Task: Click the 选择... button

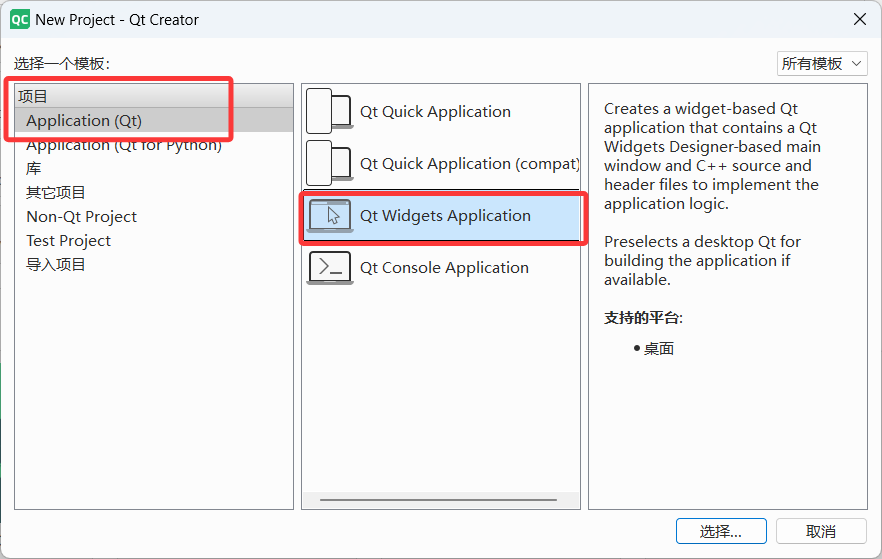Action: pyautogui.click(x=721, y=531)
